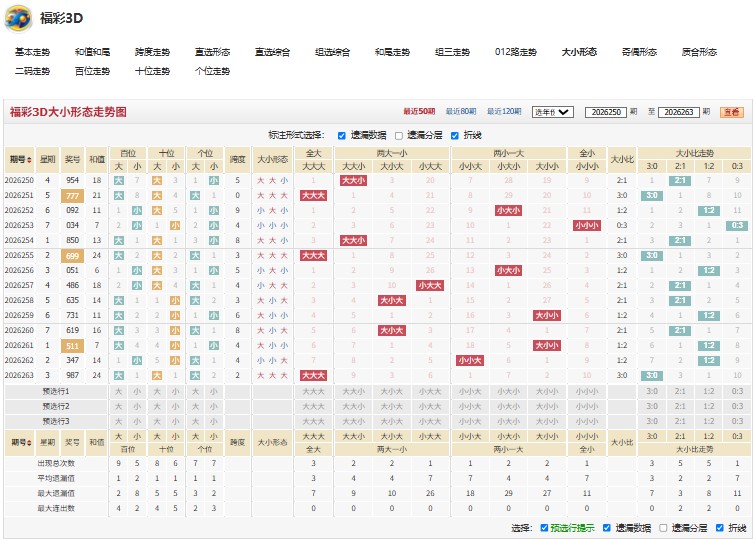
Task: Click highlighted award number 777
Action: (73, 196)
